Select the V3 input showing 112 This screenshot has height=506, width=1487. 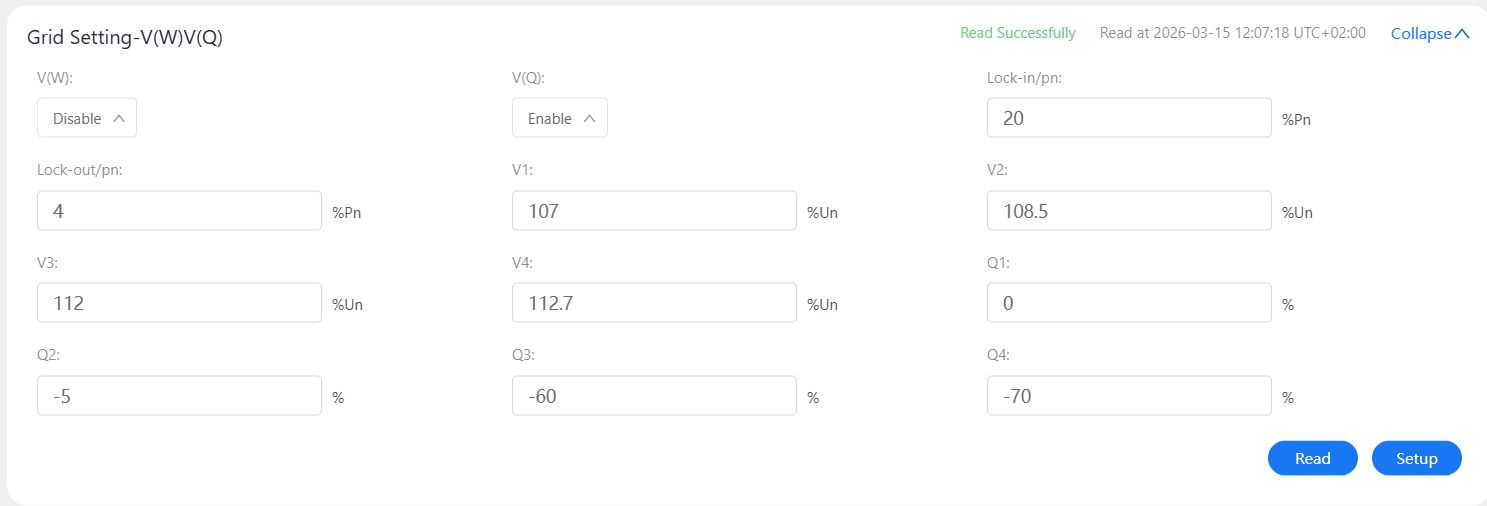tap(179, 303)
